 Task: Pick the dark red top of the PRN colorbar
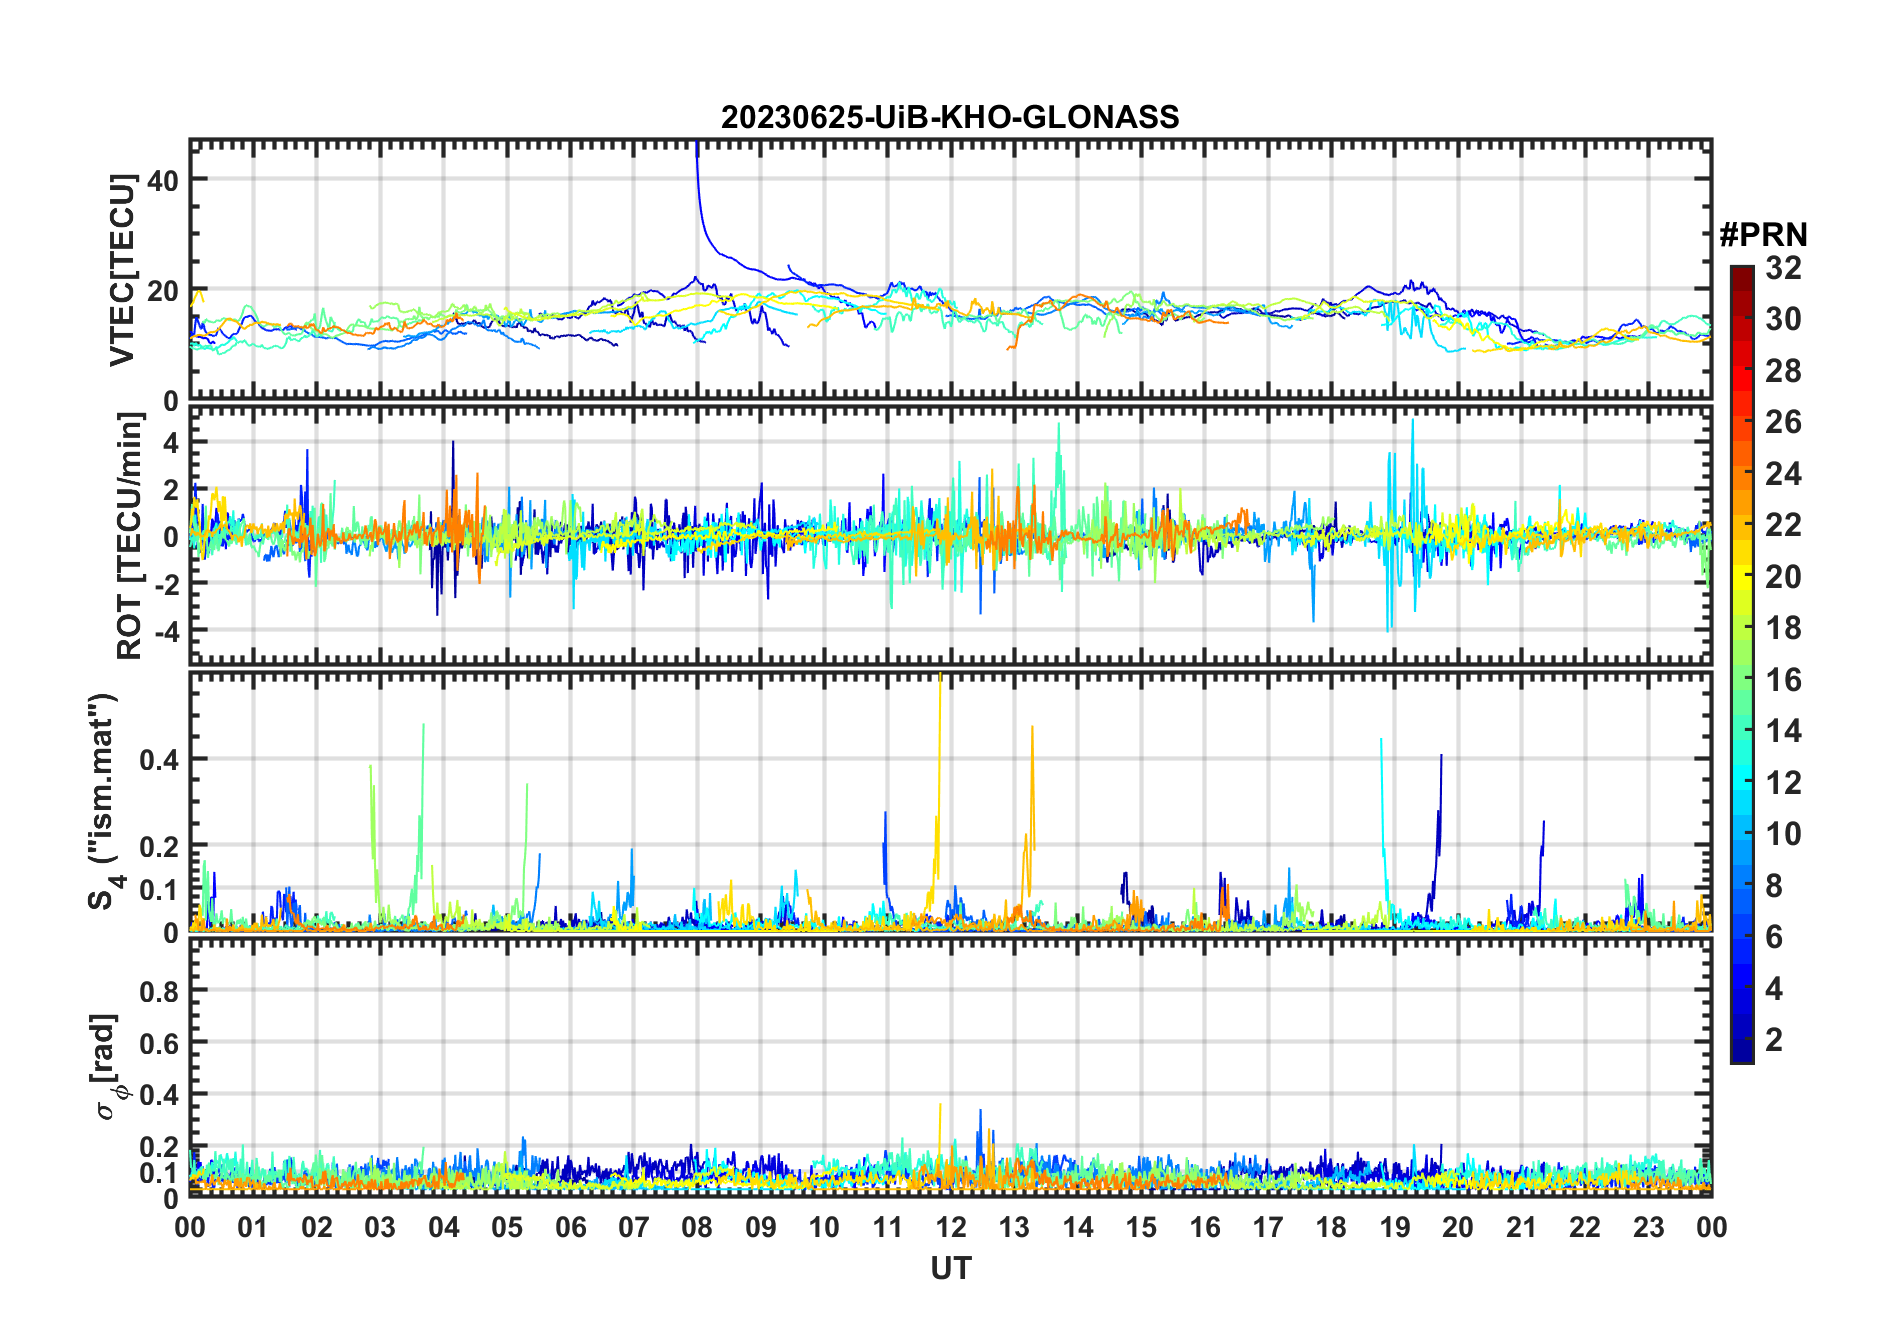coord(1742,272)
